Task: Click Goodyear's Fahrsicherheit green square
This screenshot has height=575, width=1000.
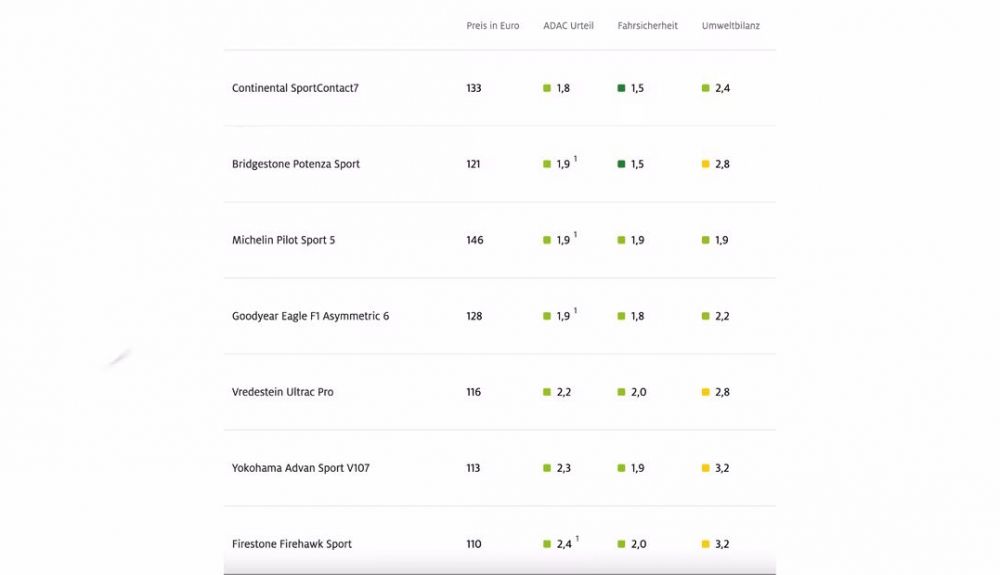Action: (621, 316)
